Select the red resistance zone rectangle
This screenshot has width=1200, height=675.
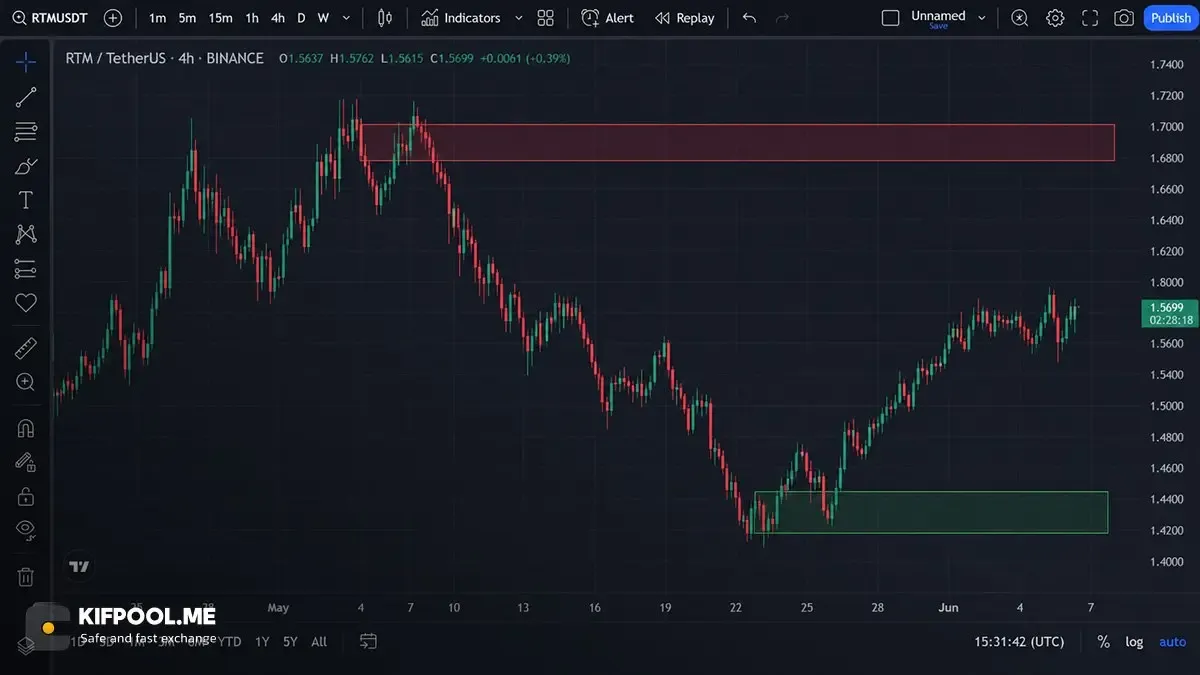coord(737,142)
